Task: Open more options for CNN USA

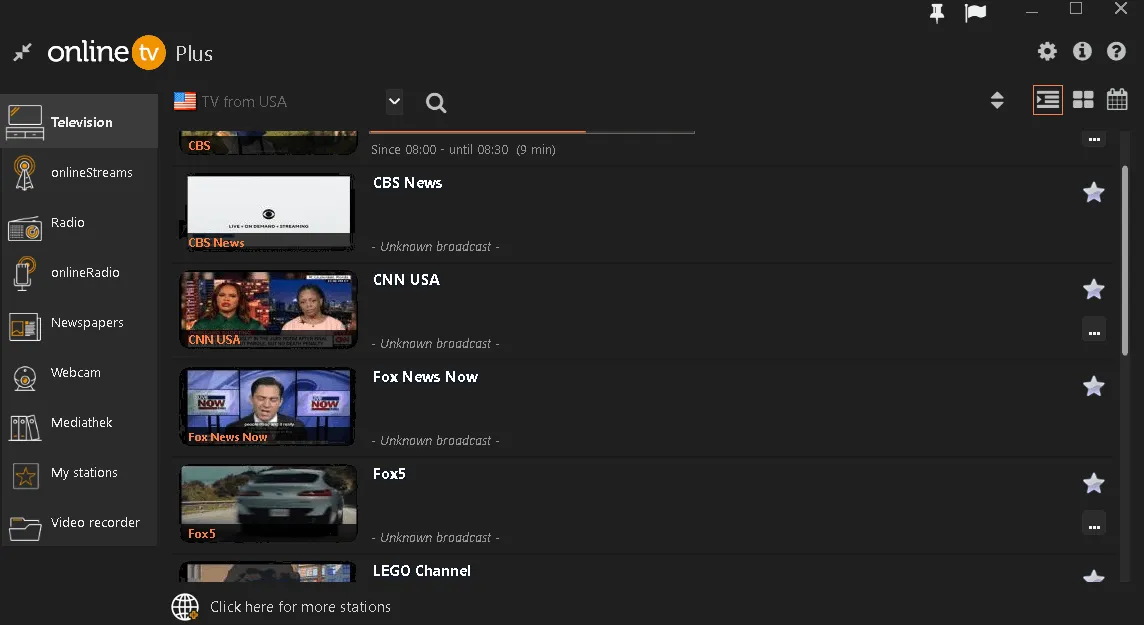Action: pos(1094,329)
